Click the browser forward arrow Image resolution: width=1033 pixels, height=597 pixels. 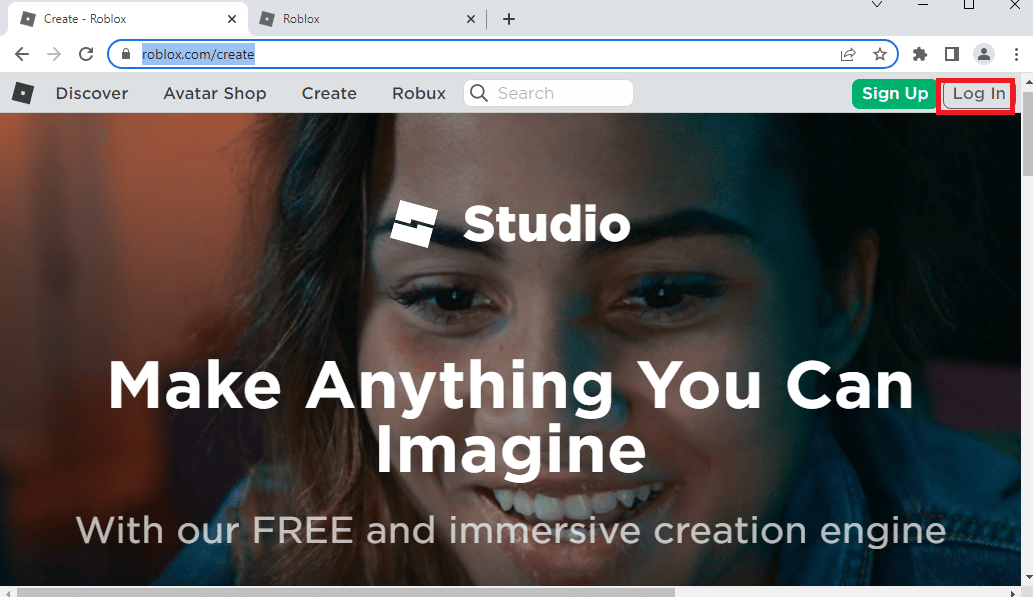[x=54, y=54]
